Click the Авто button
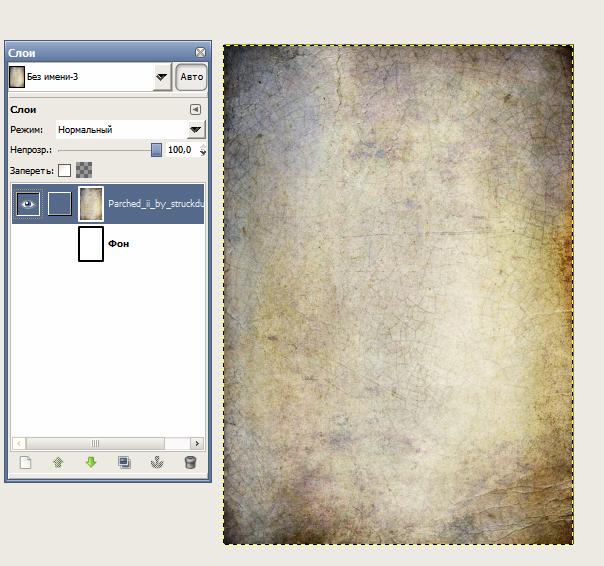This screenshot has height=566, width=604. point(191,77)
